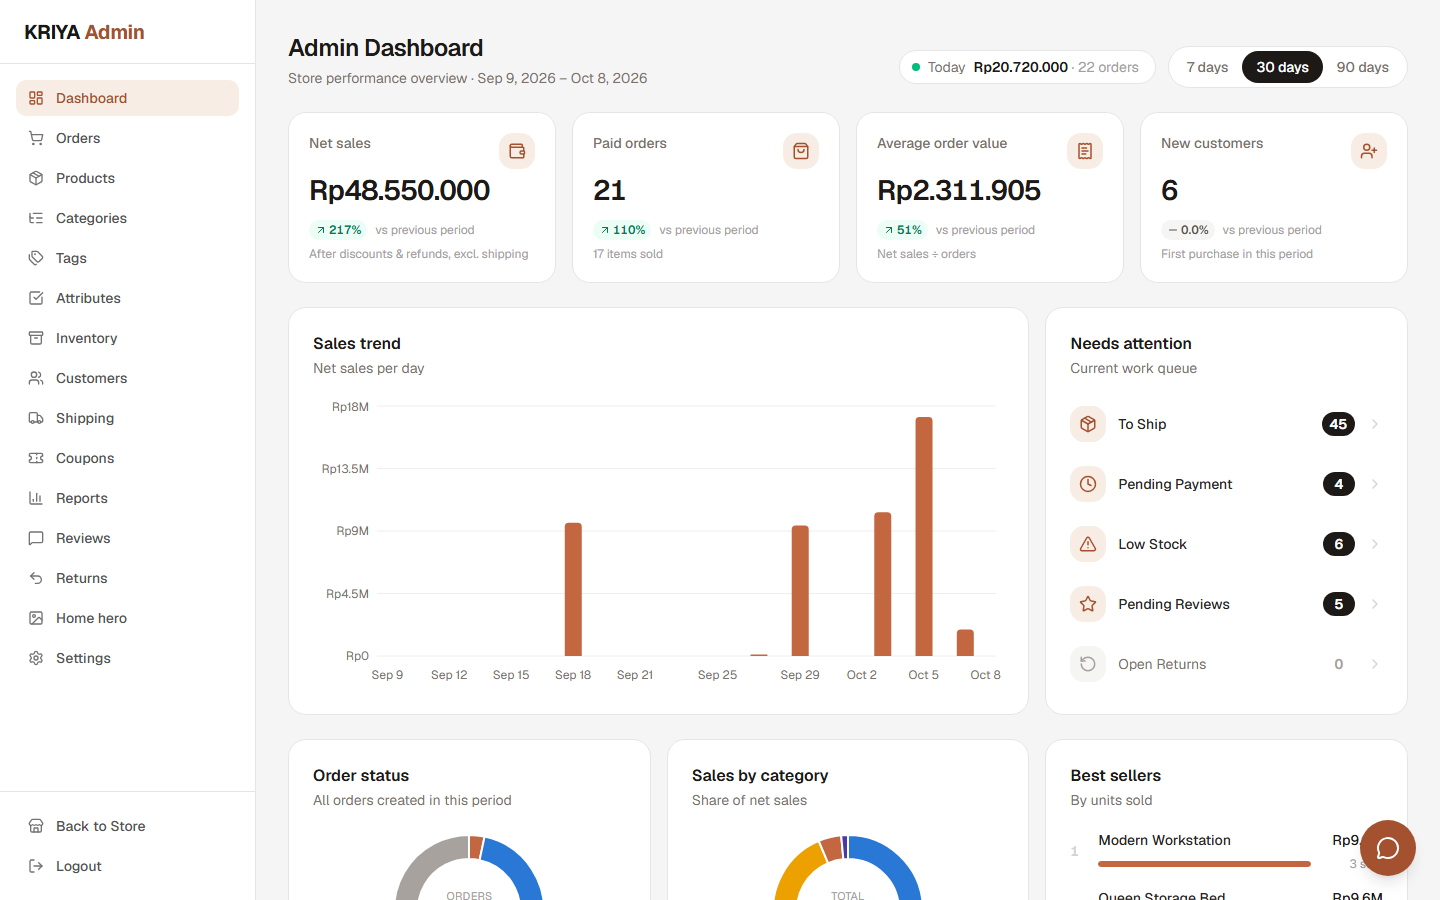Click the Reviews speech bubble icon
This screenshot has width=1440, height=900.
36,538
